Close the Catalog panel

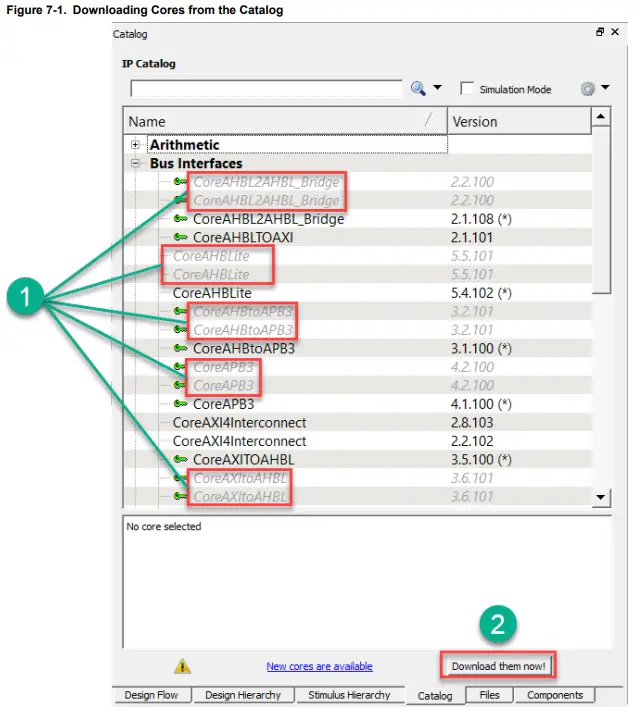tap(615, 32)
